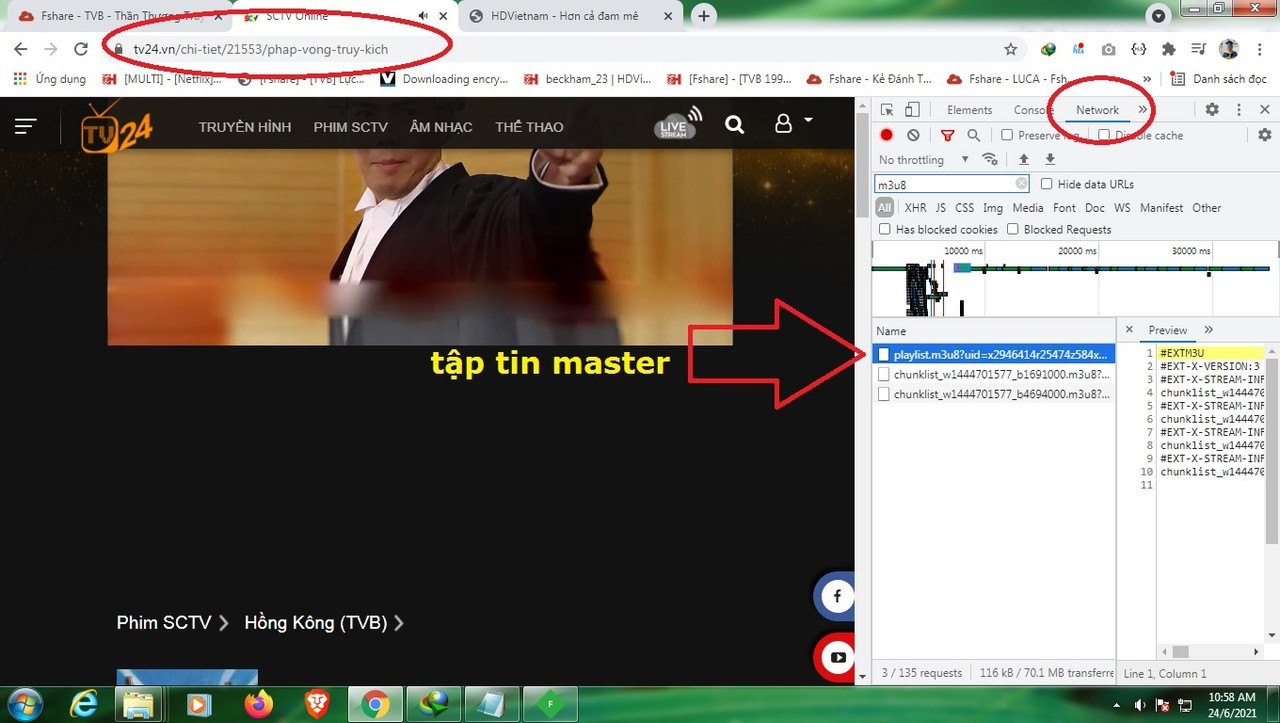The width and height of the screenshot is (1280, 723).
Task: Open the user account icon
Action: coord(784,124)
